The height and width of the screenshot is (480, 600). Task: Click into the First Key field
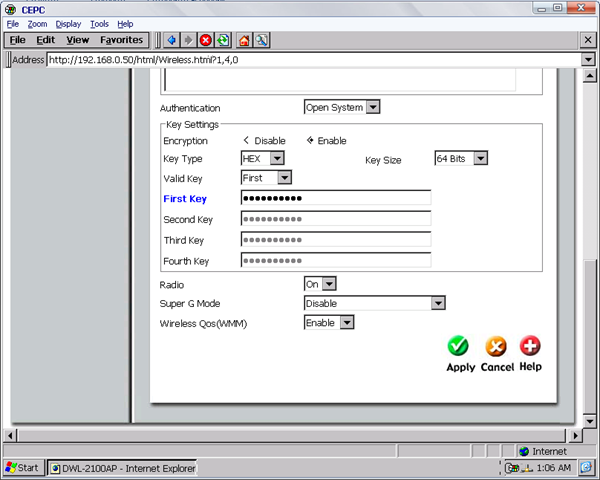336,198
